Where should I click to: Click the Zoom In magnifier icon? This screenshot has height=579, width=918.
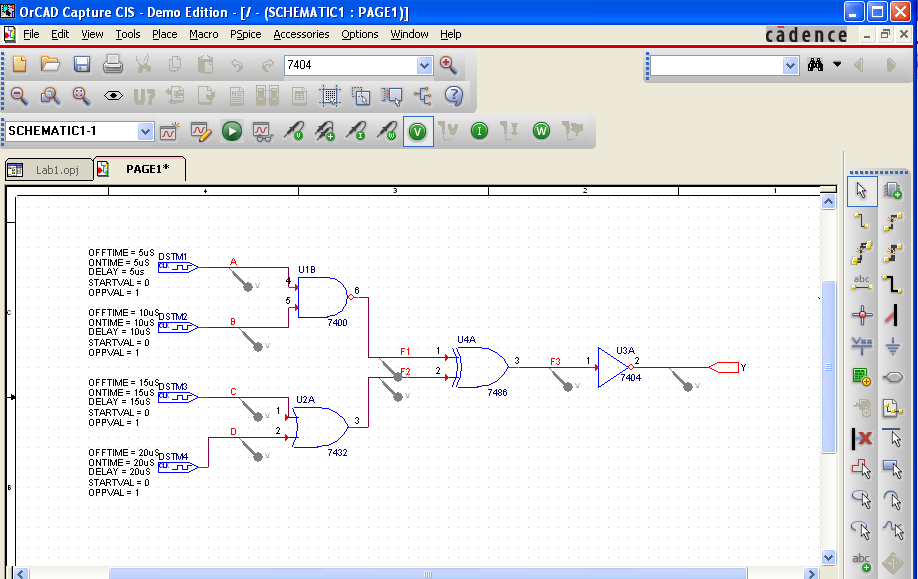pyautogui.click(x=448, y=64)
